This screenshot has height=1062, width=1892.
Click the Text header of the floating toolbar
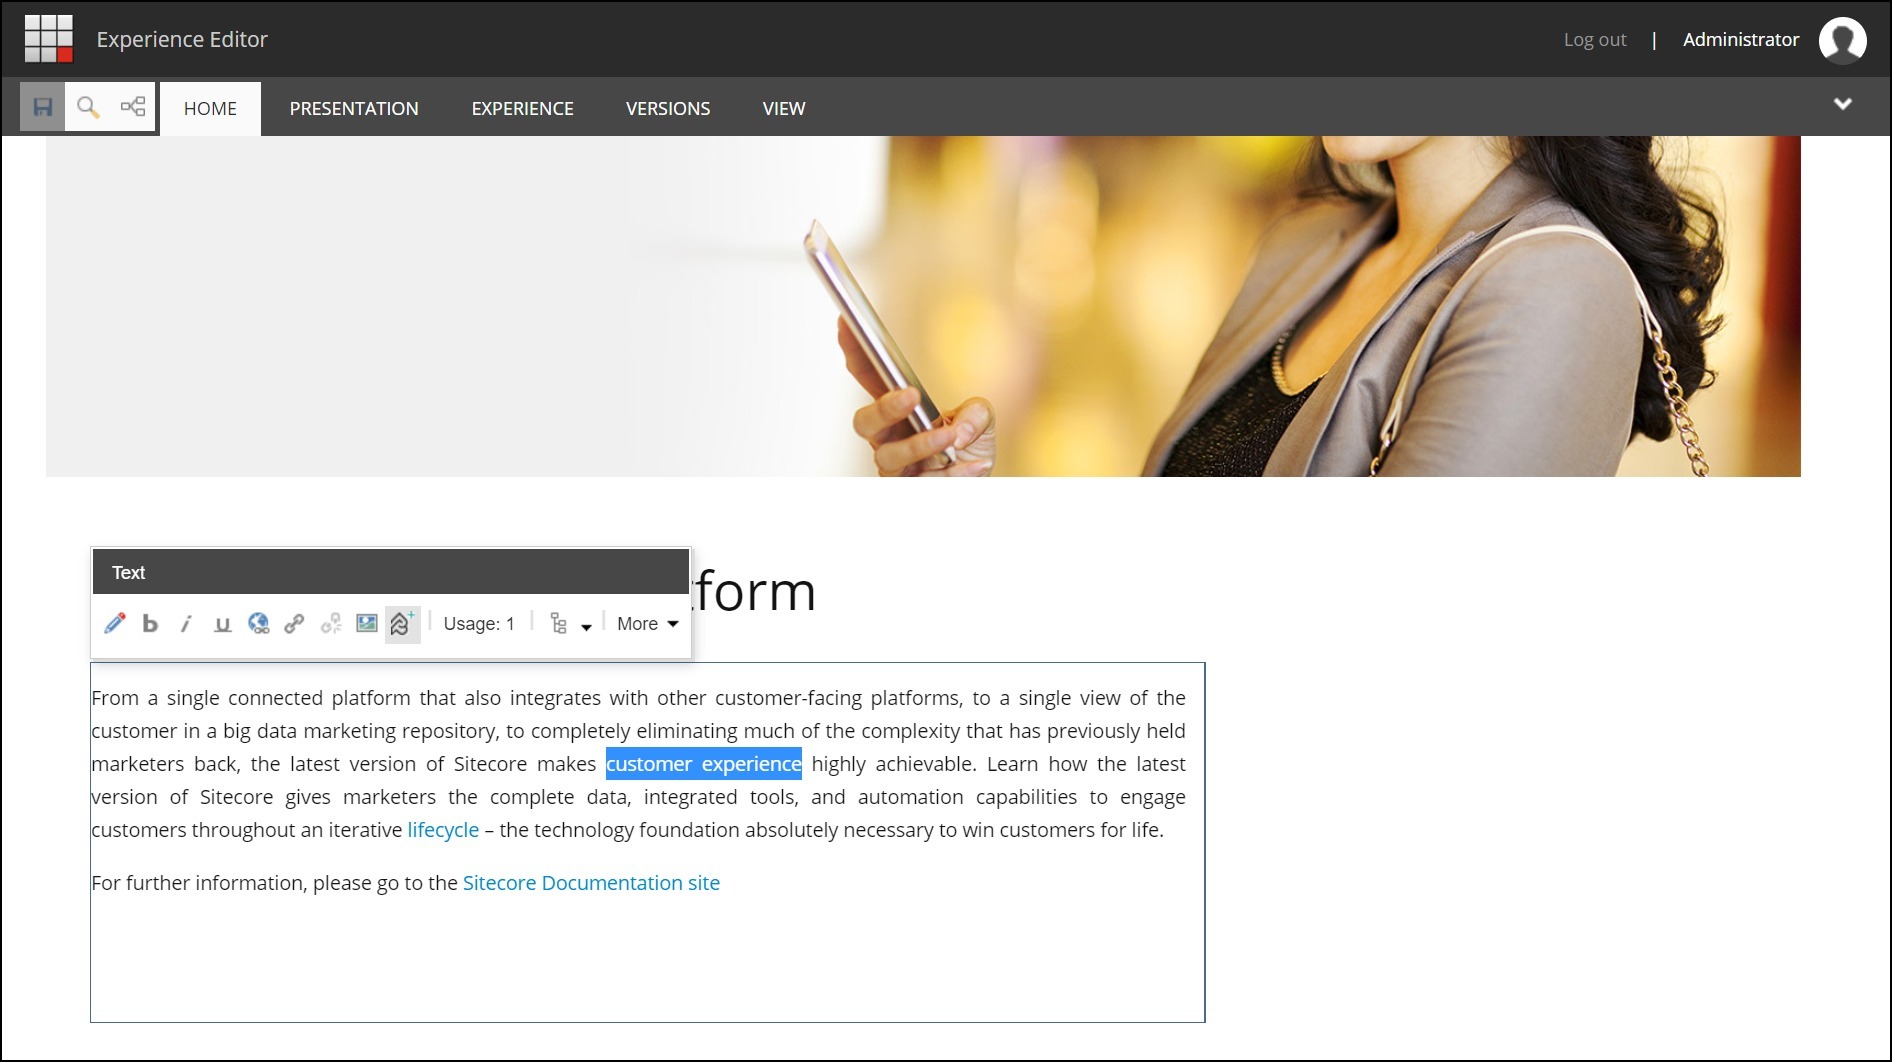pos(391,572)
